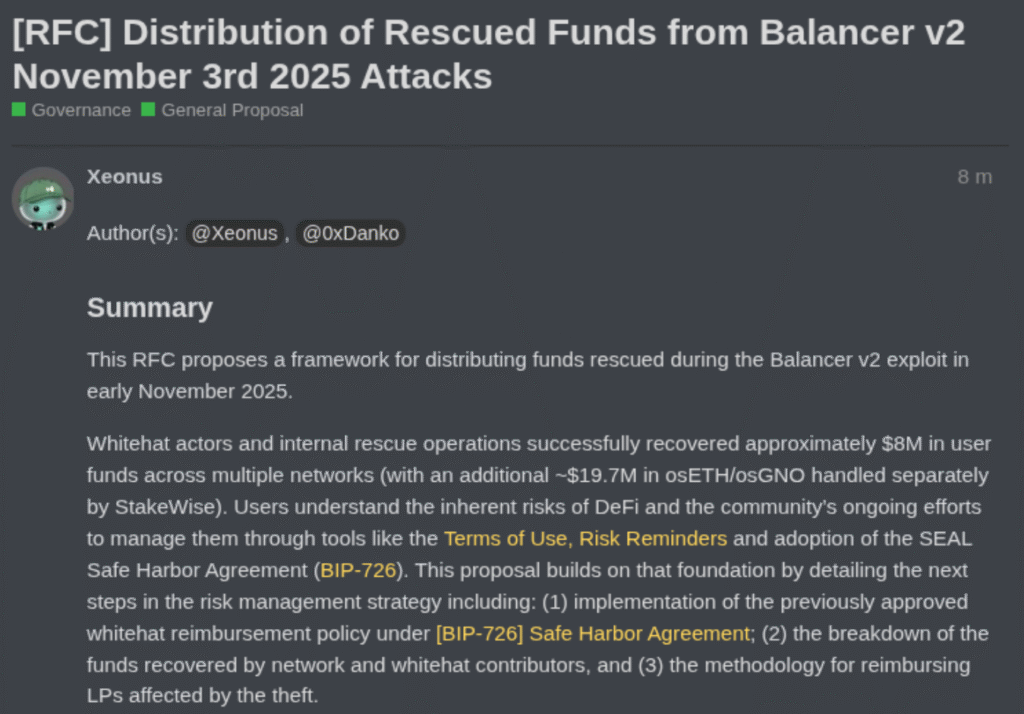The image size is (1024, 714).
Task: Click the green Governance tag square icon
Action: click(x=17, y=110)
